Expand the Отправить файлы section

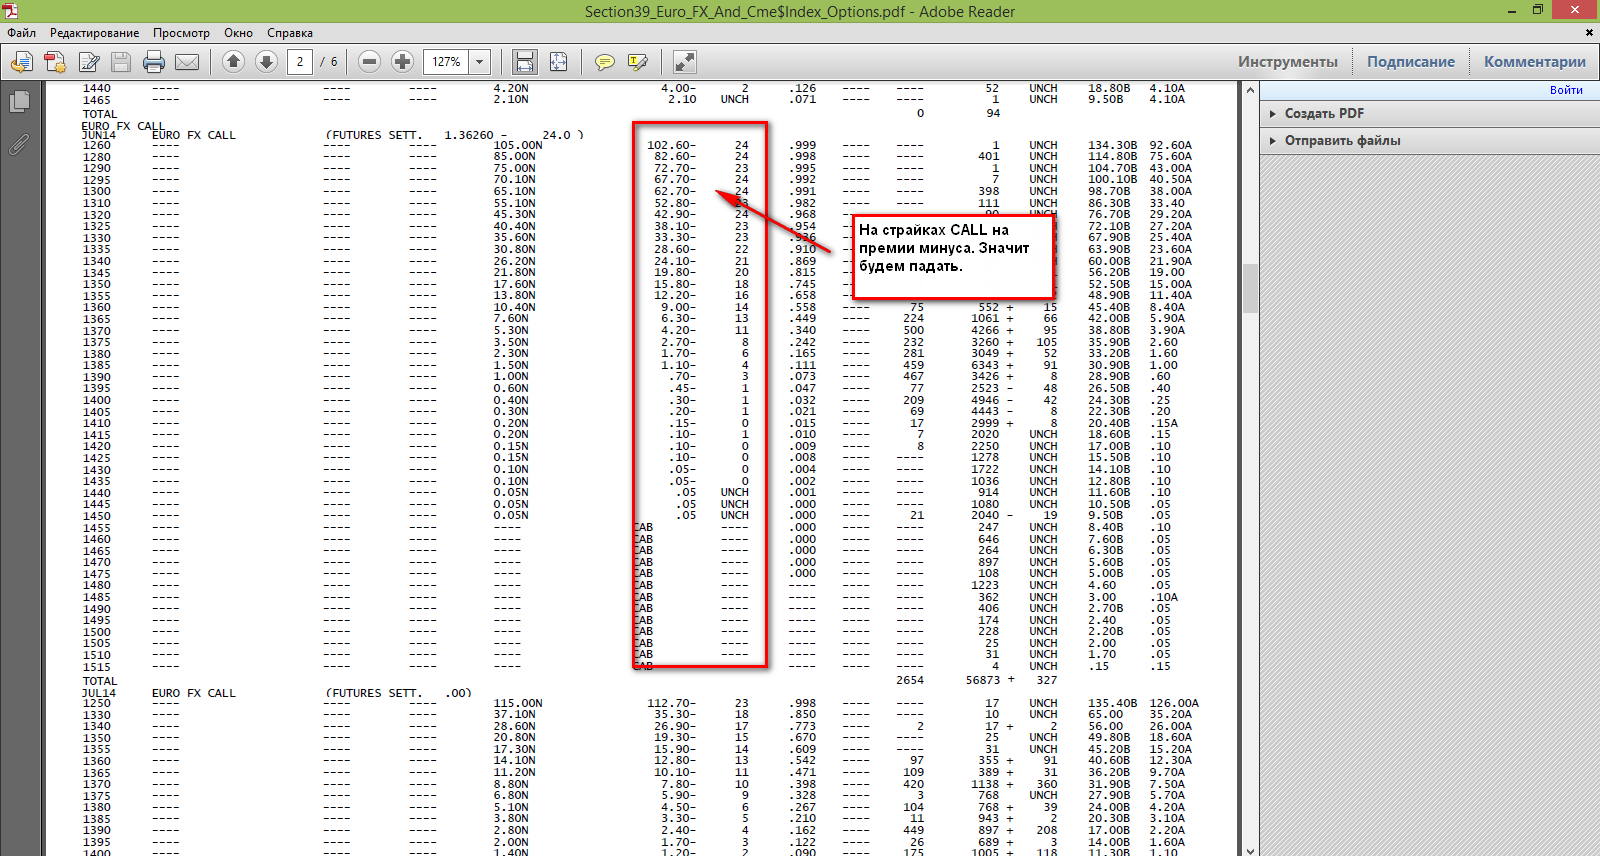[1342, 140]
